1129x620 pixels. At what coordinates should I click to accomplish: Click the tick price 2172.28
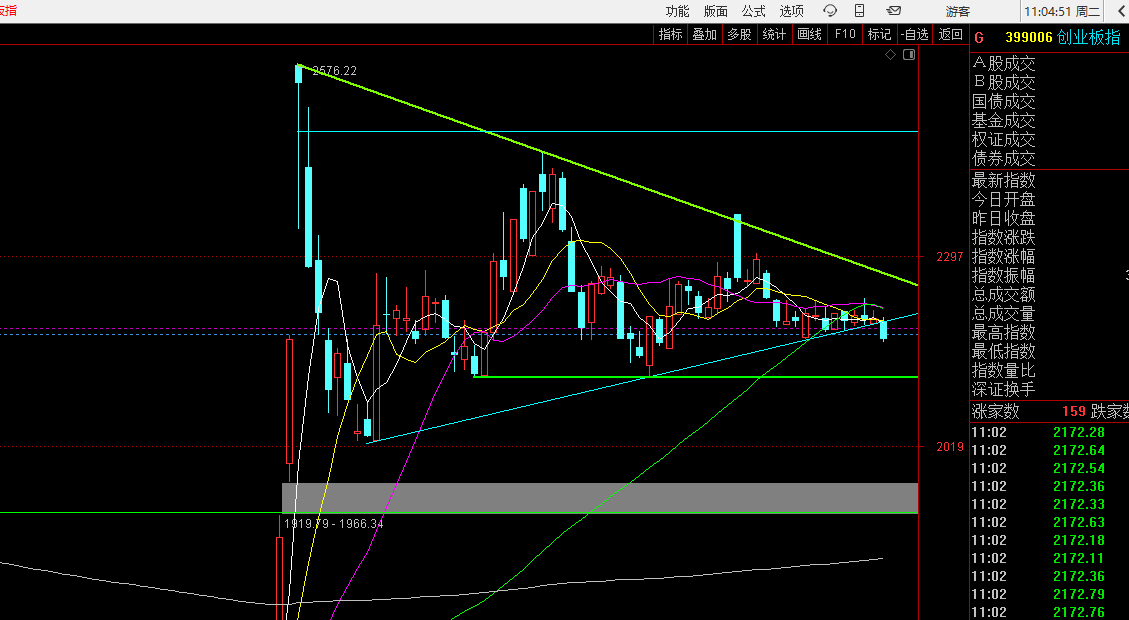coord(1079,432)
